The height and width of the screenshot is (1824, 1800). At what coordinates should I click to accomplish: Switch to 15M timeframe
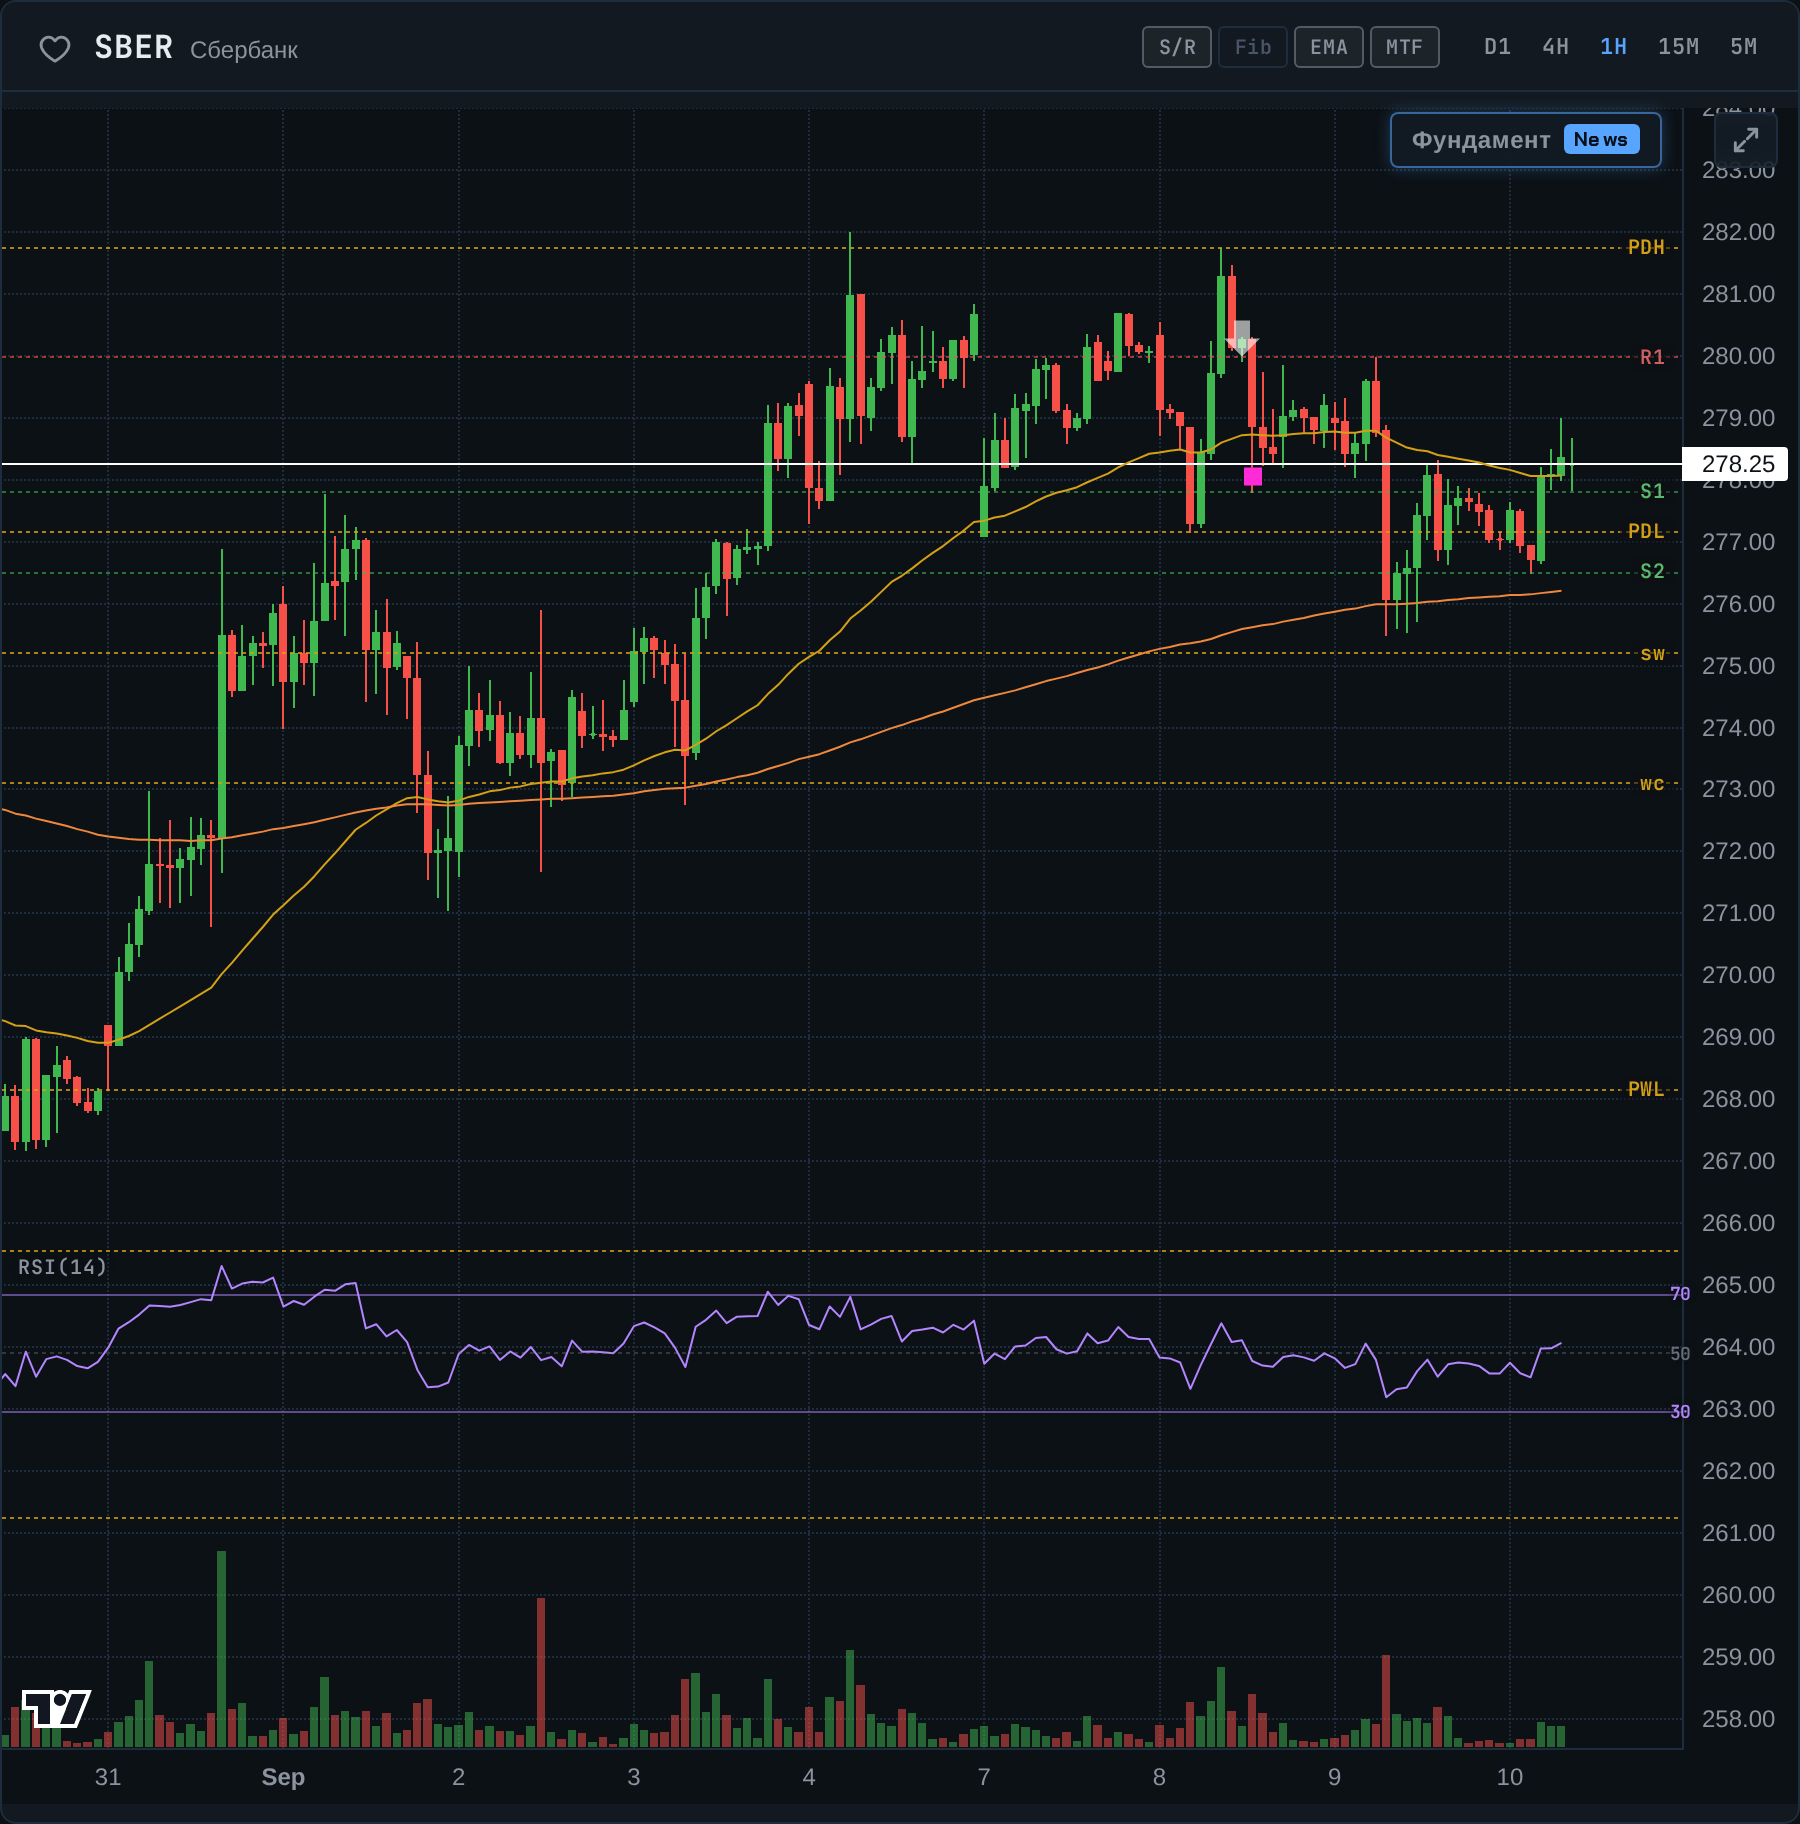coord(1678,47)
